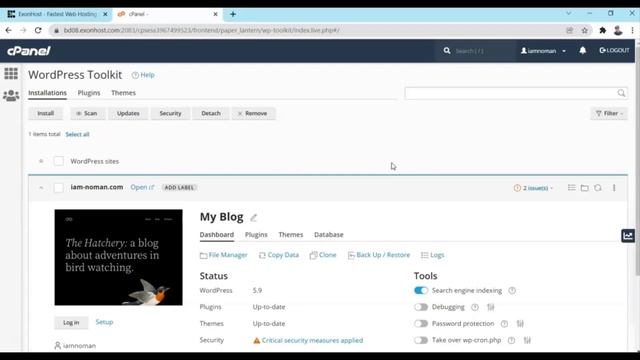Enable Password protection switch
This screenshot has width=640, height=360.
[421, 324]
